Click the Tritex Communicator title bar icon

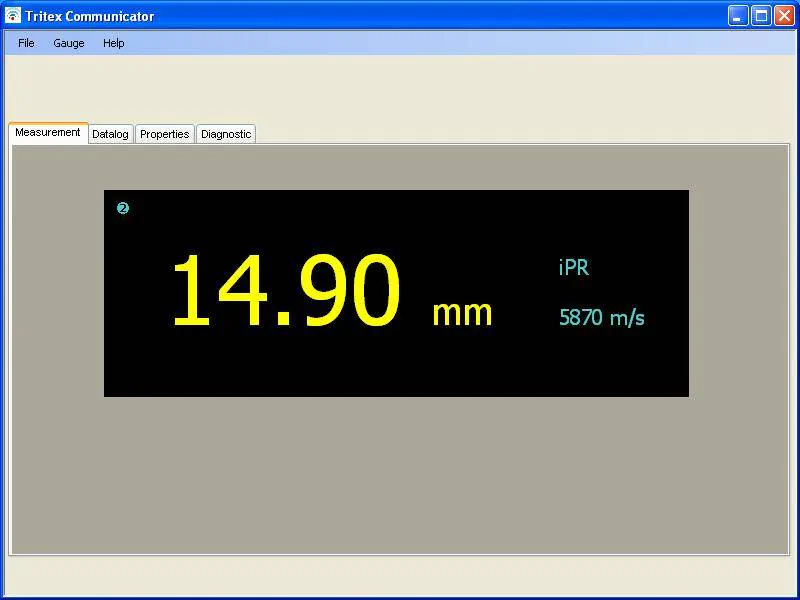tap(13, 16)
